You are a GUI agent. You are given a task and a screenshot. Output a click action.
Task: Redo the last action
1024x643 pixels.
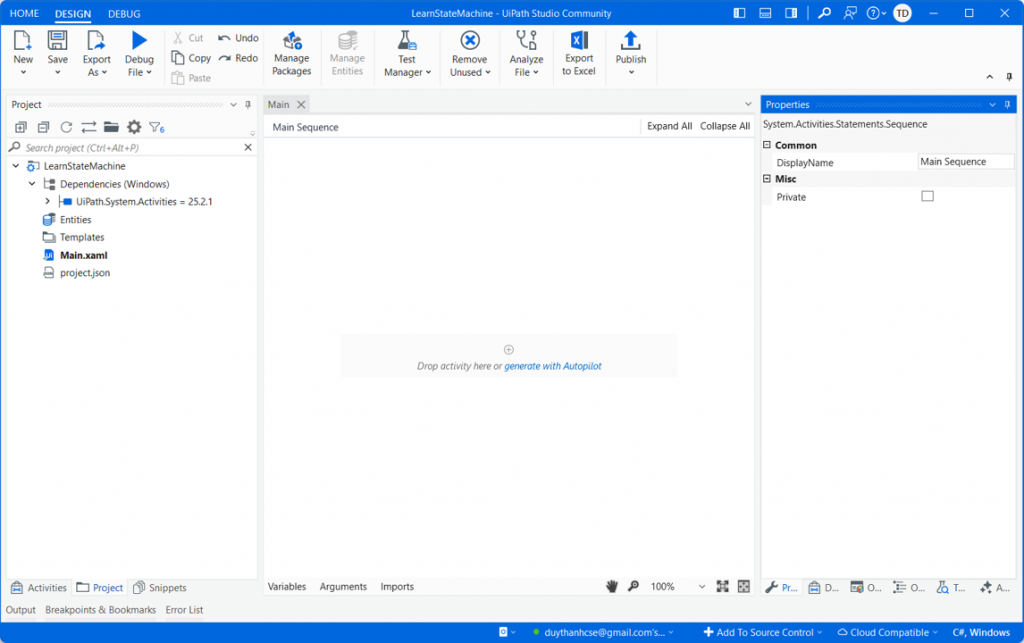(x=238, y=58)
